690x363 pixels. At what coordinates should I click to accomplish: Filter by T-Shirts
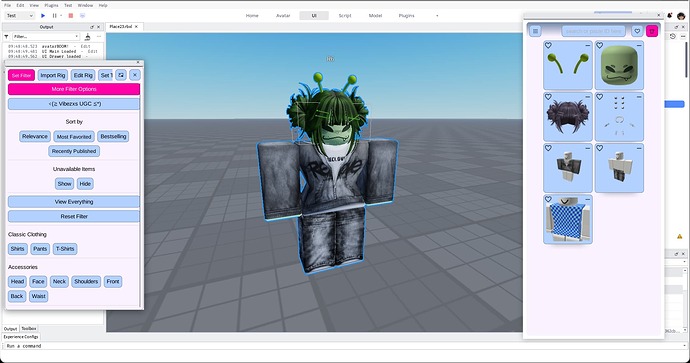[x=65, y=249]
